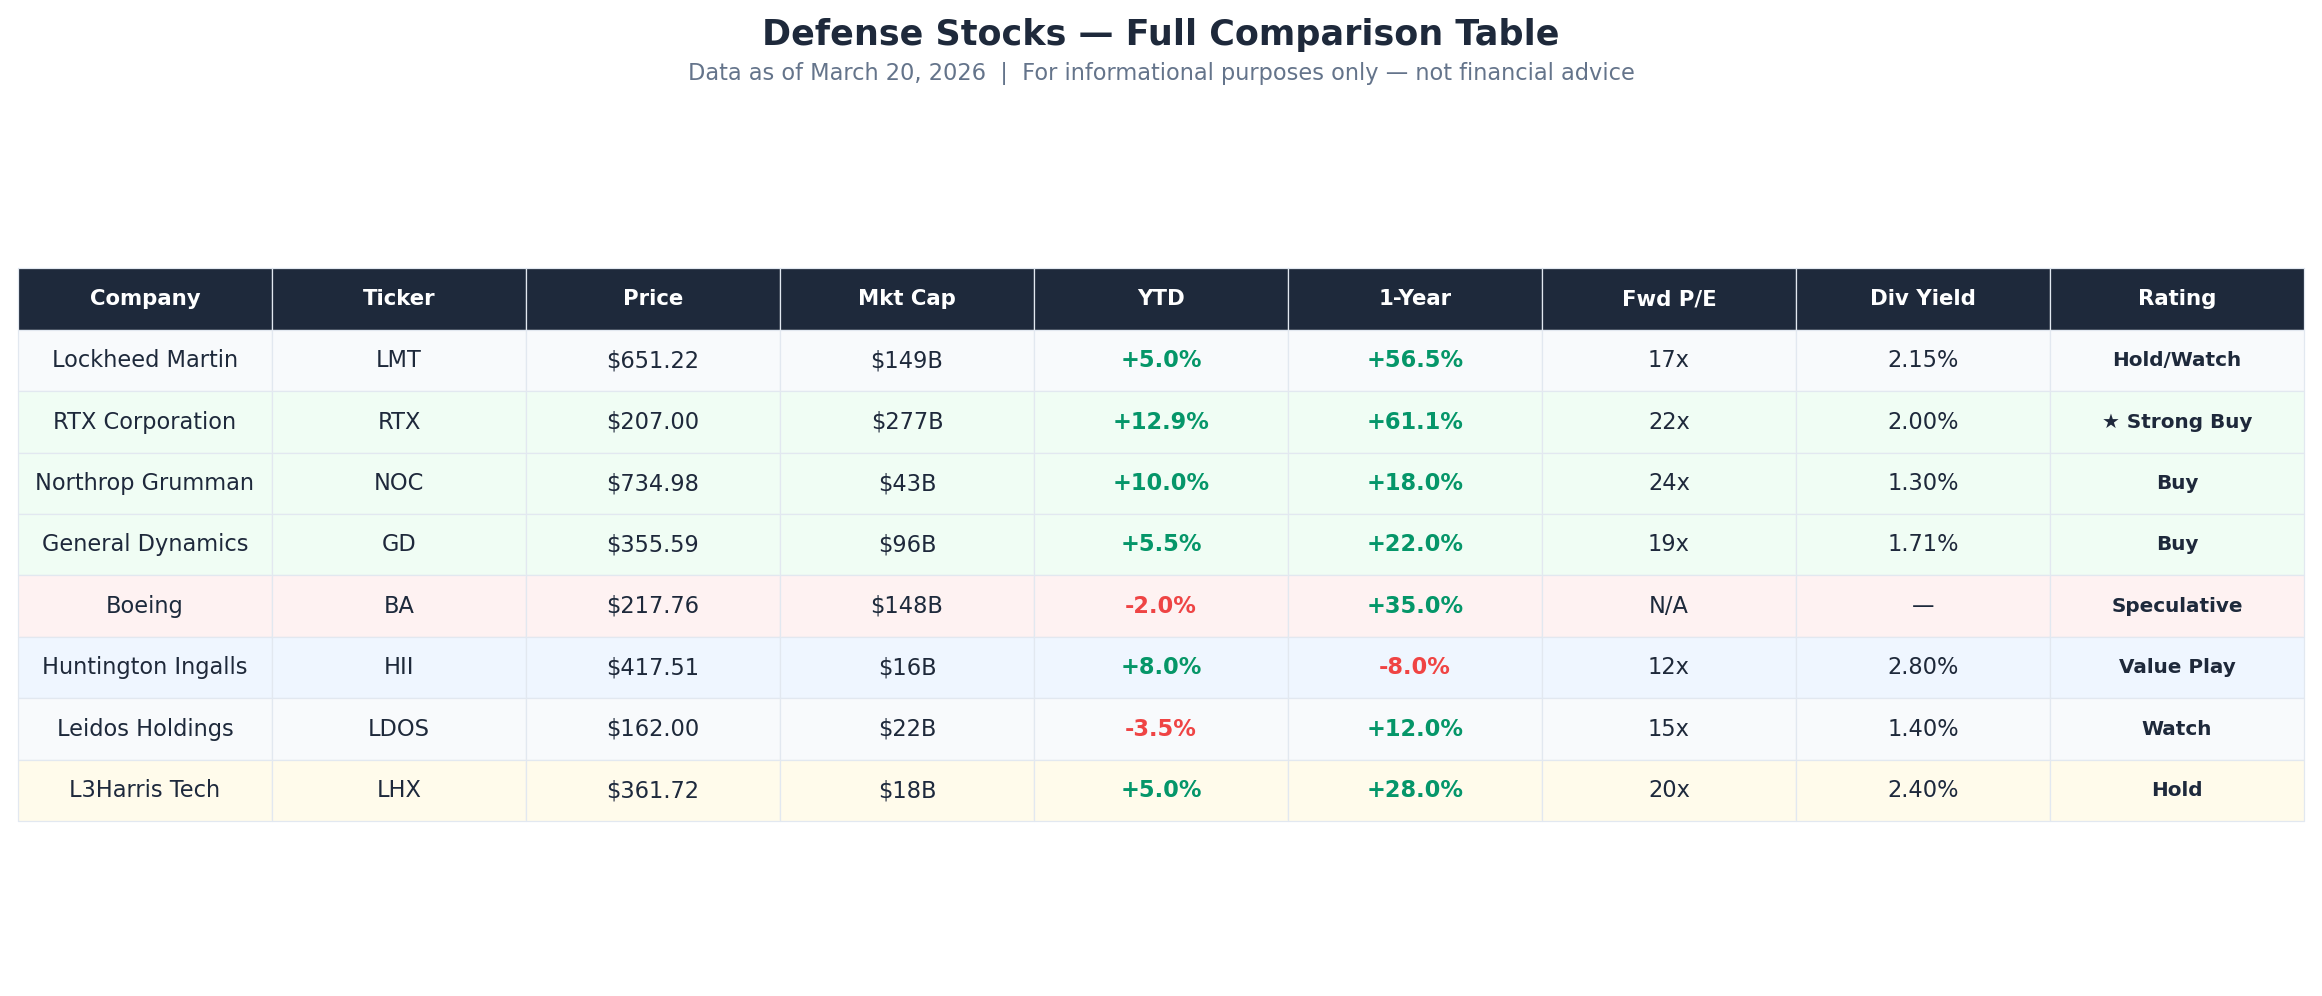Select the Price column header
Viewport: 2322px width, 996px height.
(x=652, y=298)
